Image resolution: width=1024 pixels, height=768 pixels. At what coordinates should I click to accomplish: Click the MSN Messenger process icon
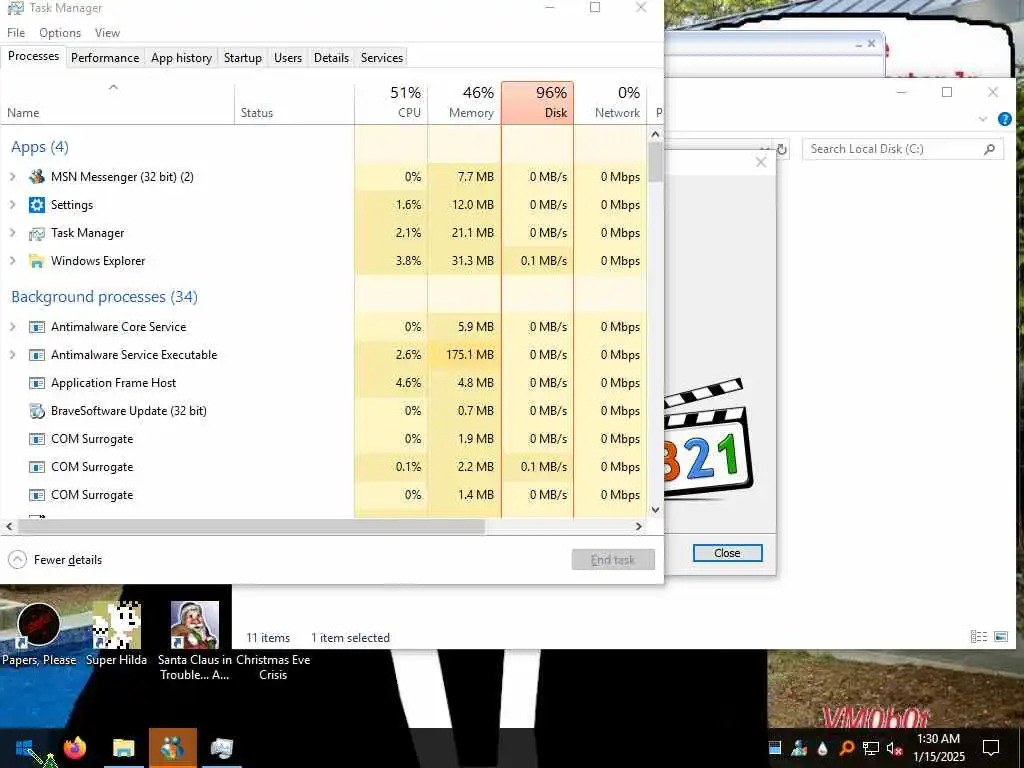37,176
